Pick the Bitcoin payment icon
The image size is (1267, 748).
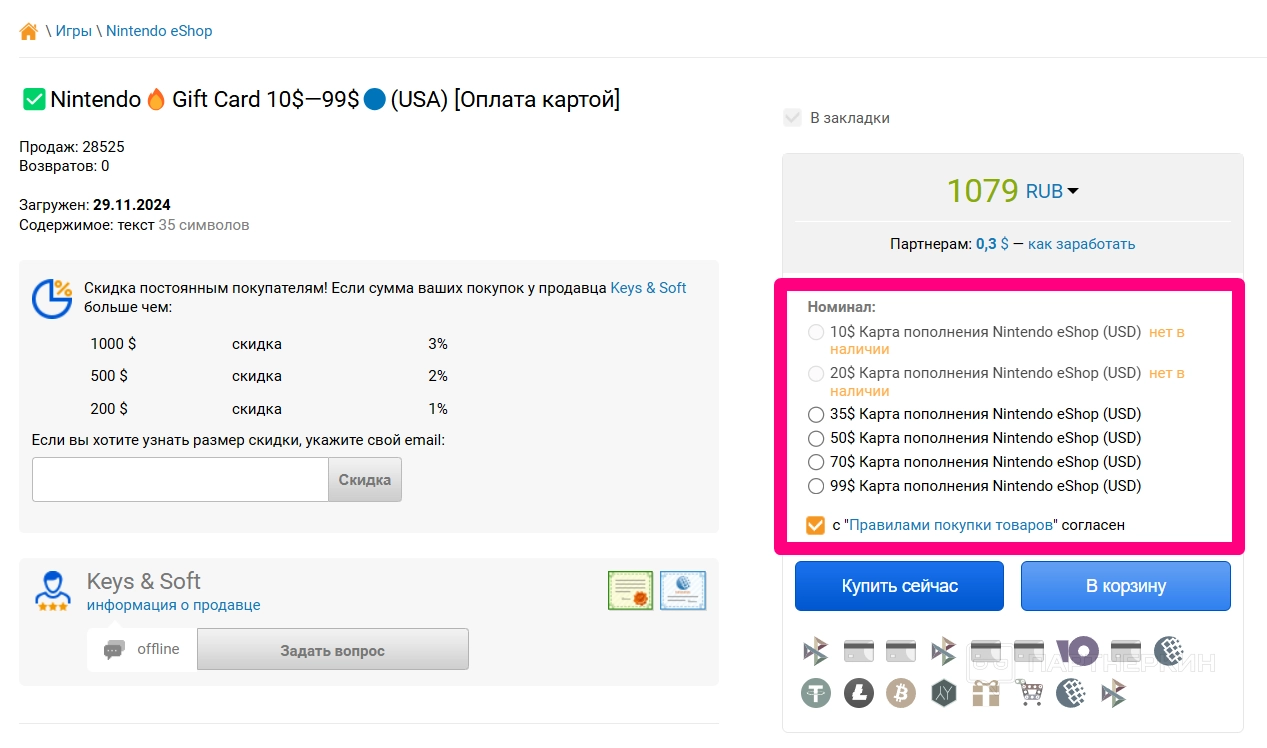901,692
